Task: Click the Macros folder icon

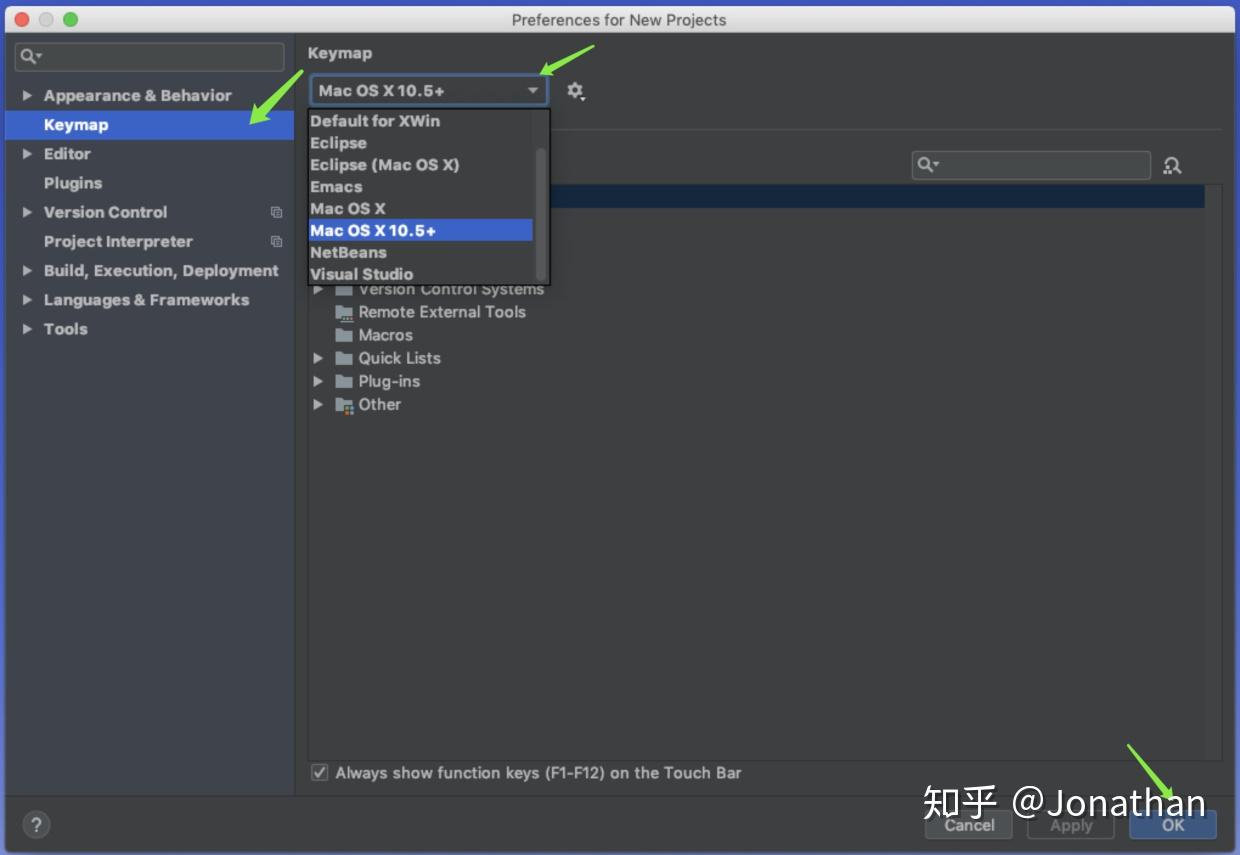Action: 343,335
